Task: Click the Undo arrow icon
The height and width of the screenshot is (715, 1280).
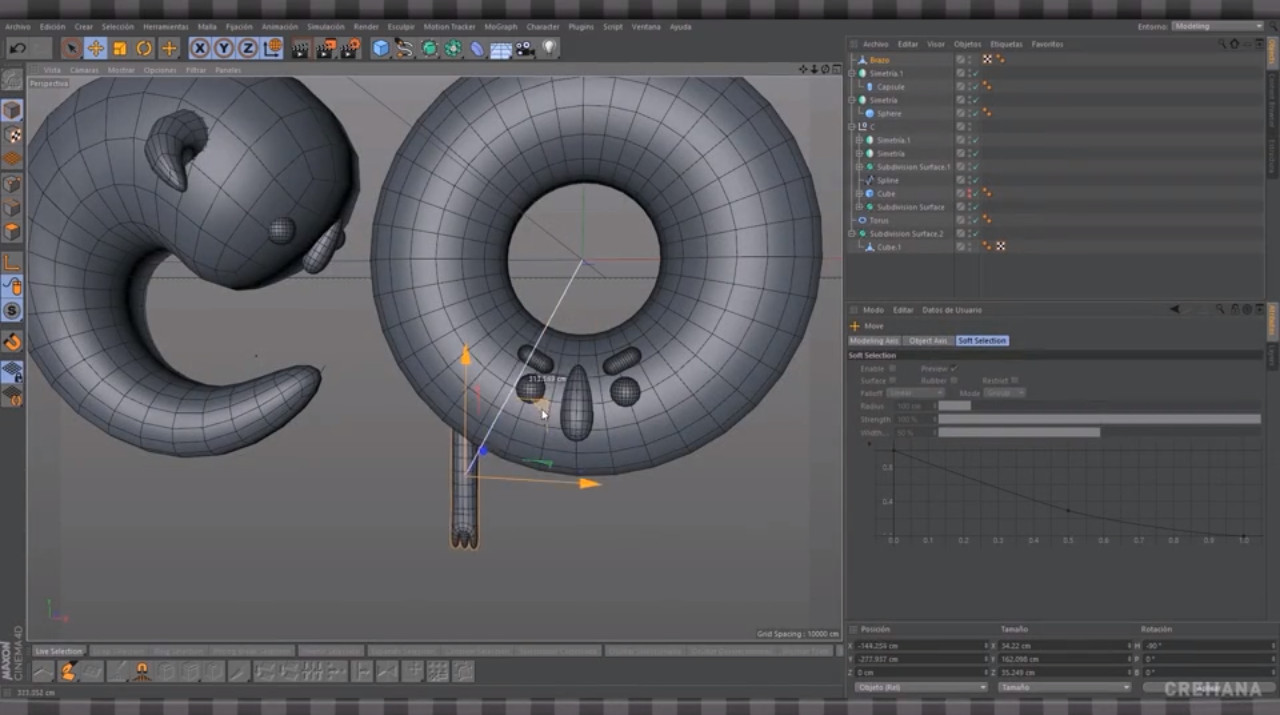Action: (x=17, y=48)
